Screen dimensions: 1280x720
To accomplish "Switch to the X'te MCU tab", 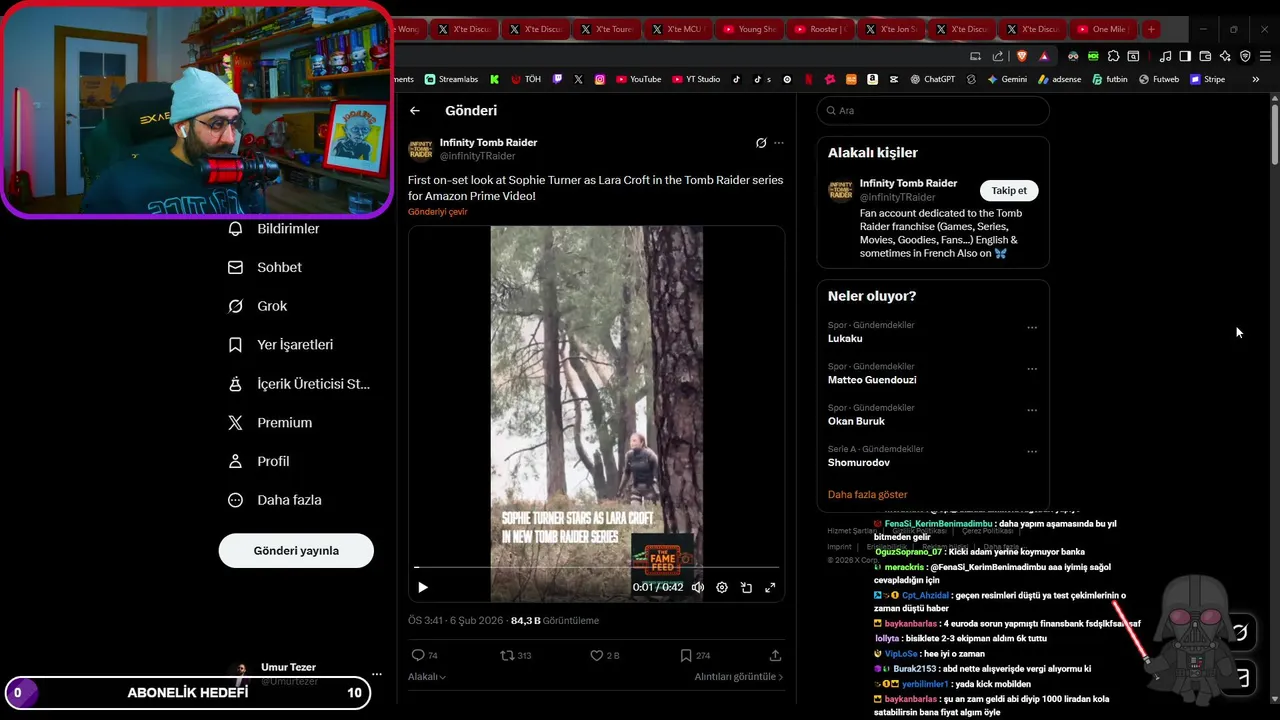I will [x=677, y=29].
